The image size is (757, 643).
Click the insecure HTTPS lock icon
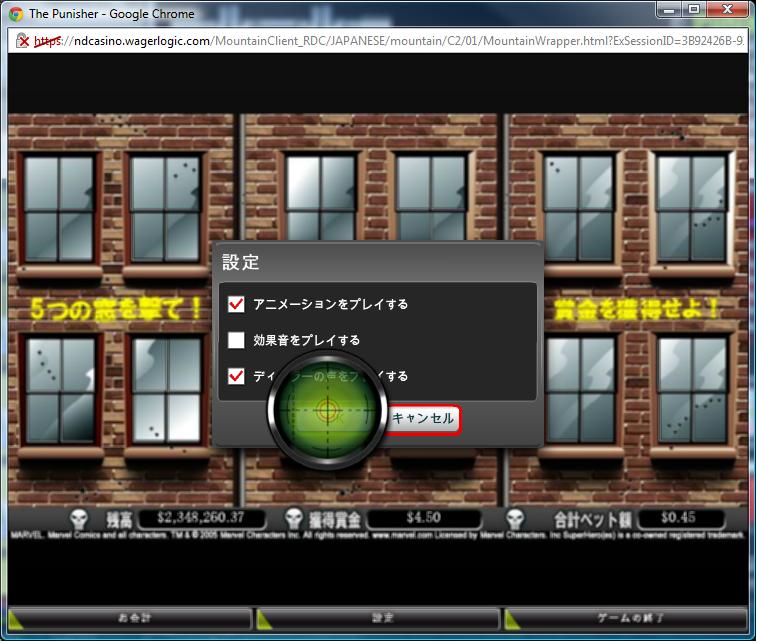click(22, 41)
